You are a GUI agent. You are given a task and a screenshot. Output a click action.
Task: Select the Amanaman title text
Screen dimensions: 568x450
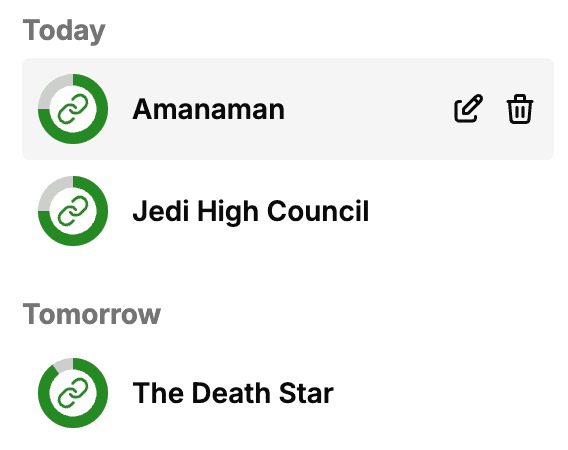[x=209, y=109]
